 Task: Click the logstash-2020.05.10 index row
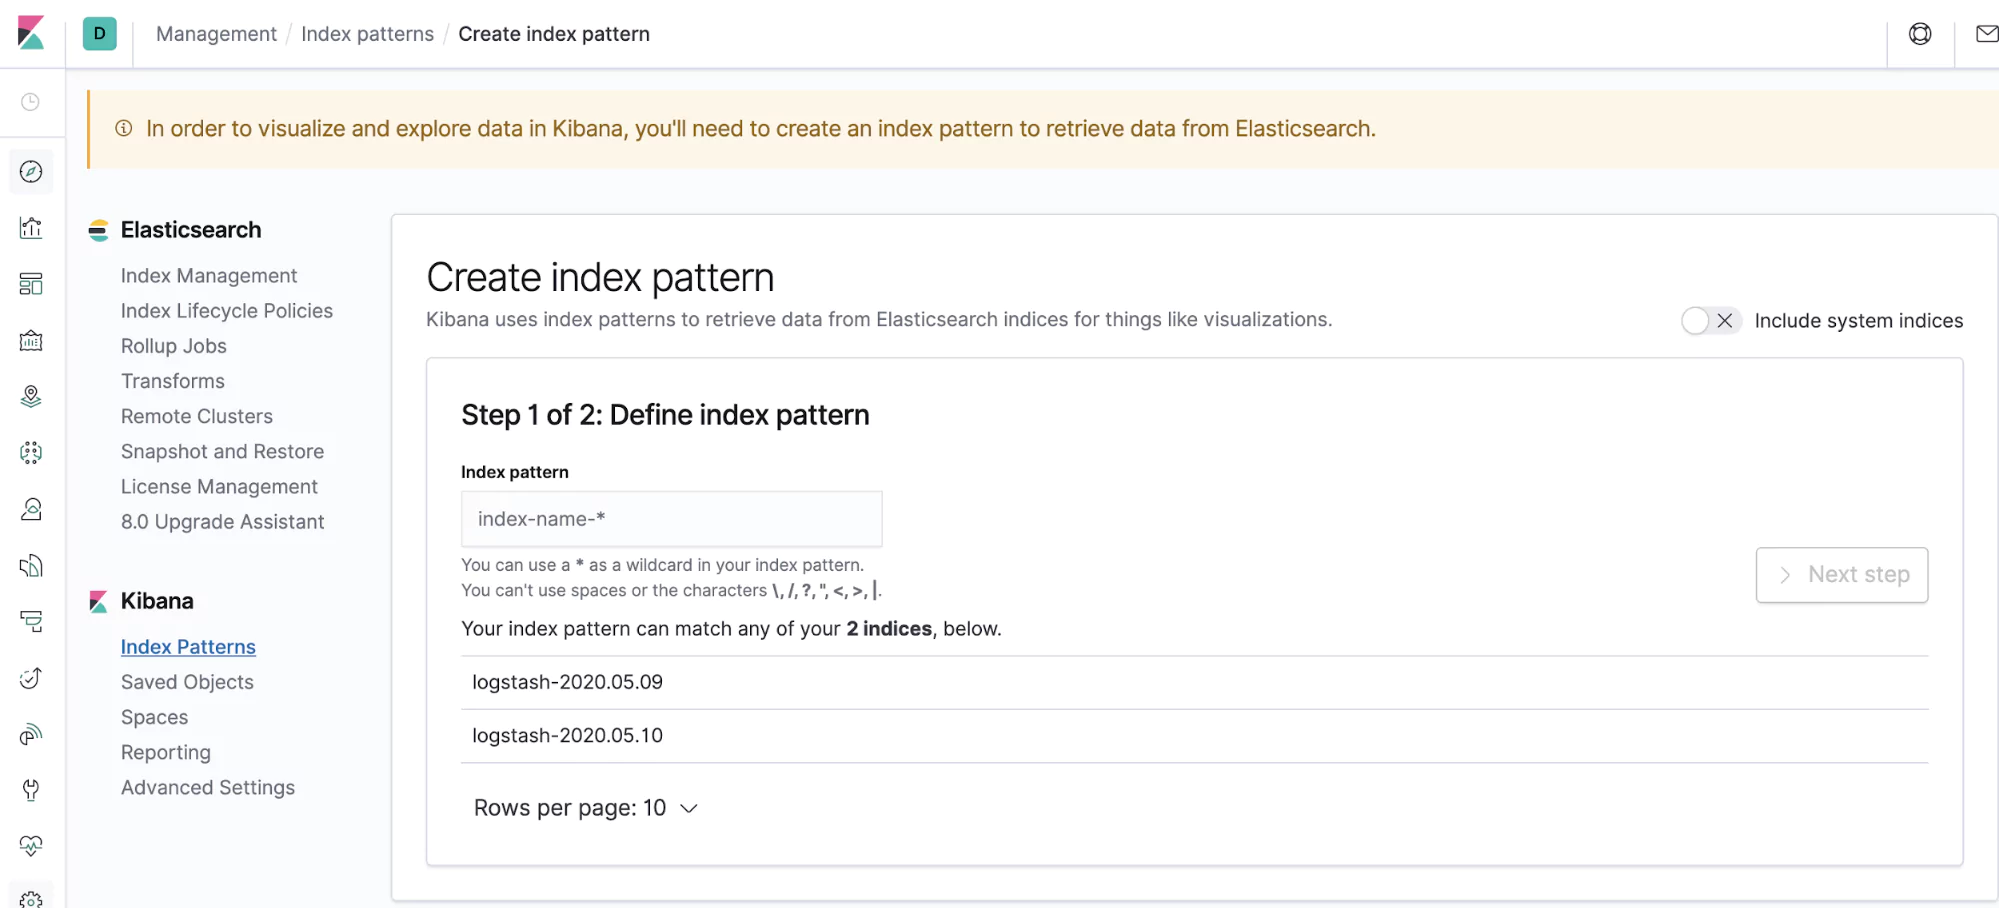[1194, 736]
